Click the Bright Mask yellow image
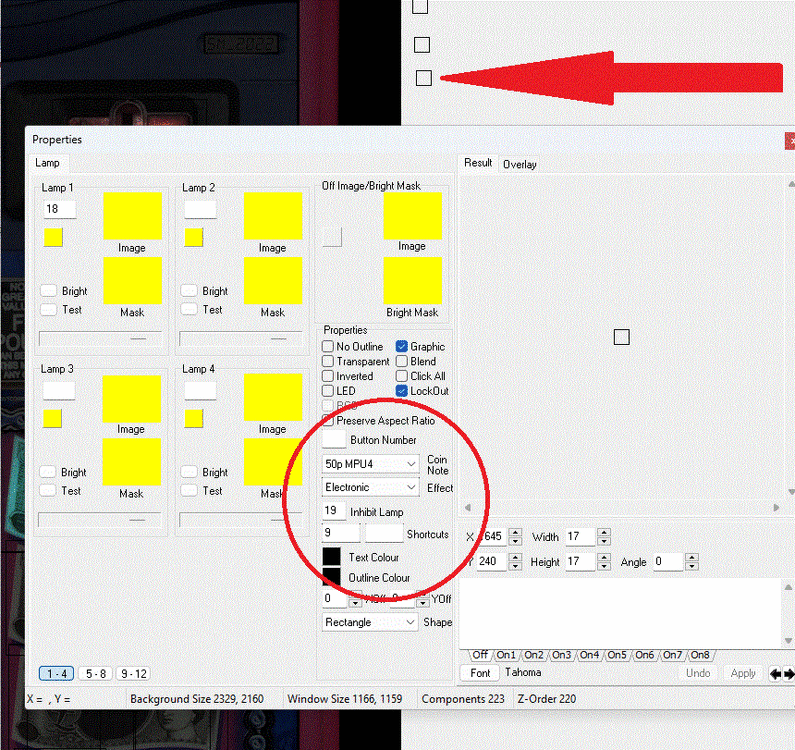 [412, 281]
